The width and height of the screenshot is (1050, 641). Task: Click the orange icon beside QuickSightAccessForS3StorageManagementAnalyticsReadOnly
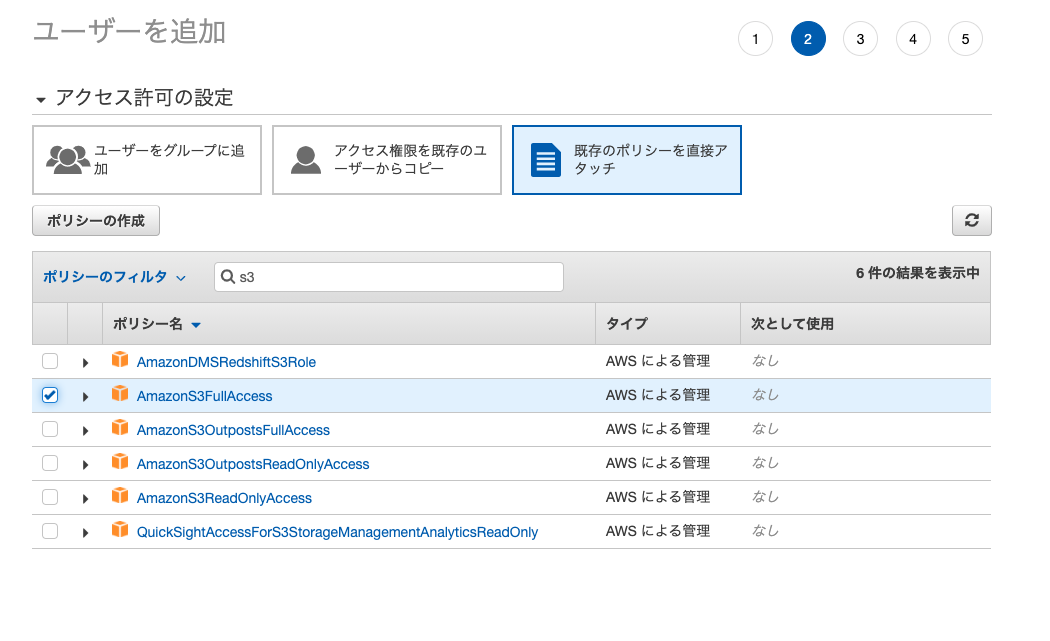[121, 531]
